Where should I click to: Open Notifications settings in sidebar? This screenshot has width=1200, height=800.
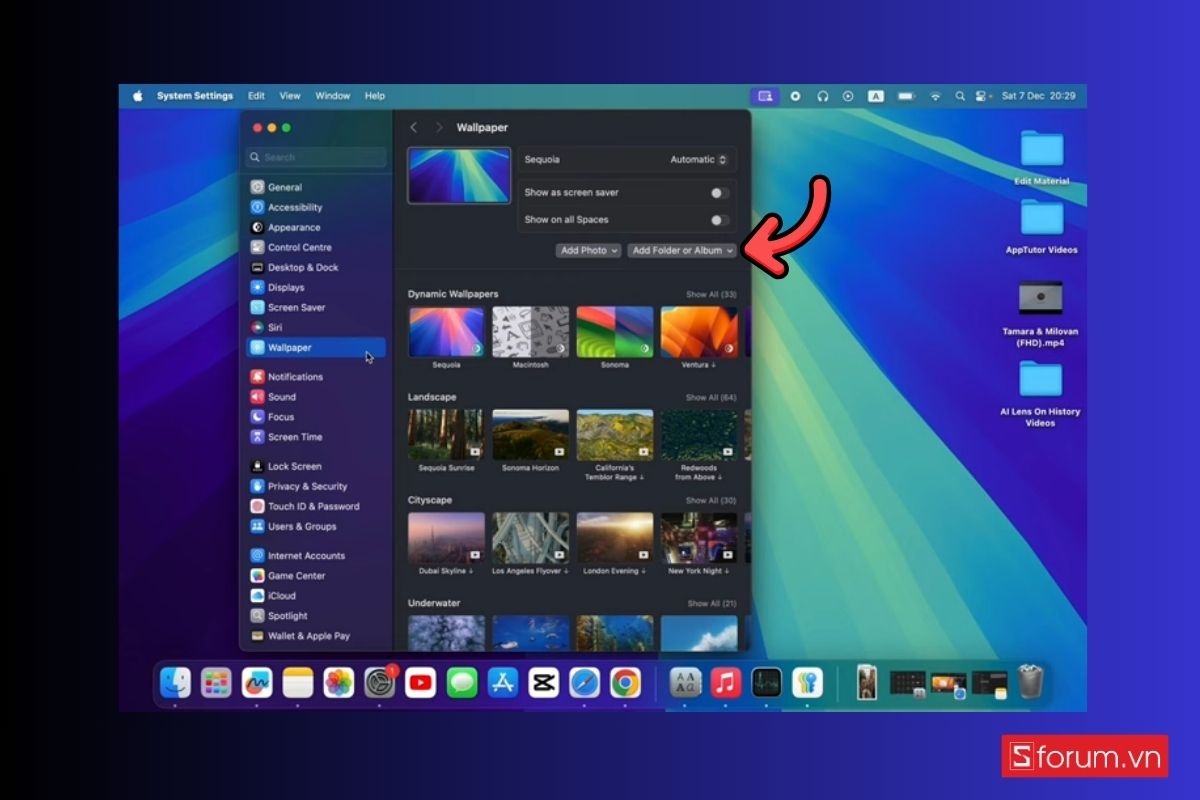(316, 377)
